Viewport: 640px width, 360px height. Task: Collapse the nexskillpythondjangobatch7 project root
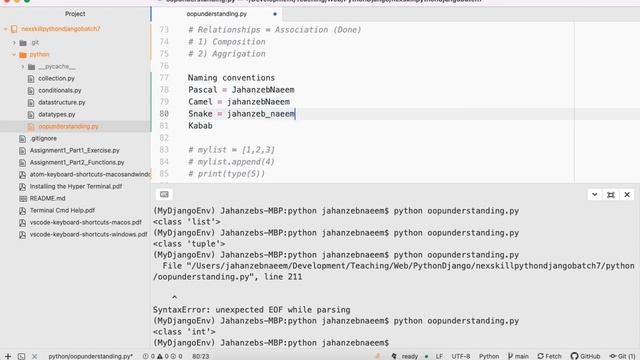pos(6,29)
